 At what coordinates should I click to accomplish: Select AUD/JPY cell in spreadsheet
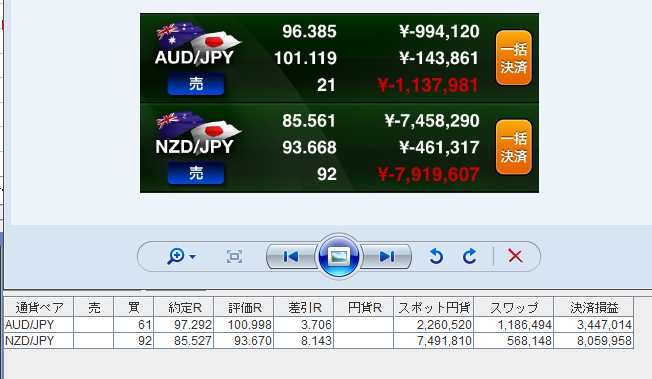click(39, 325)
